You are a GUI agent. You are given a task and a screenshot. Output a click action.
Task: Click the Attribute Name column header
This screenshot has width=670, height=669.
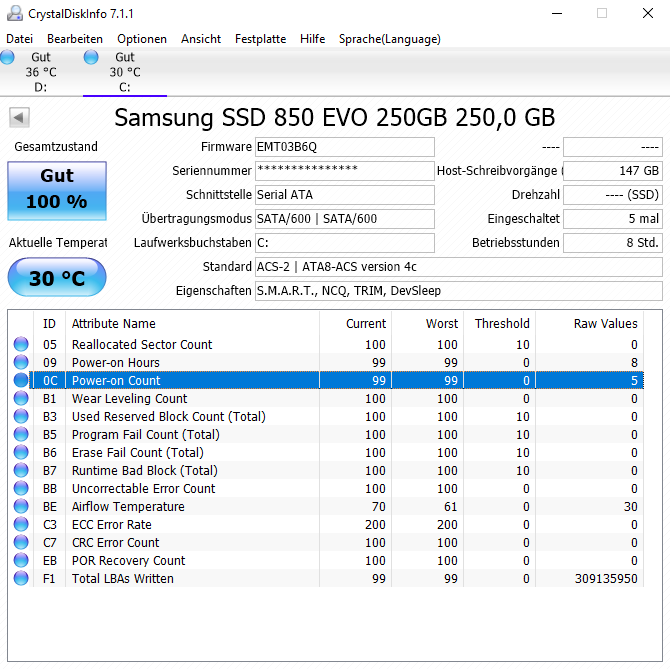point(192,323)
